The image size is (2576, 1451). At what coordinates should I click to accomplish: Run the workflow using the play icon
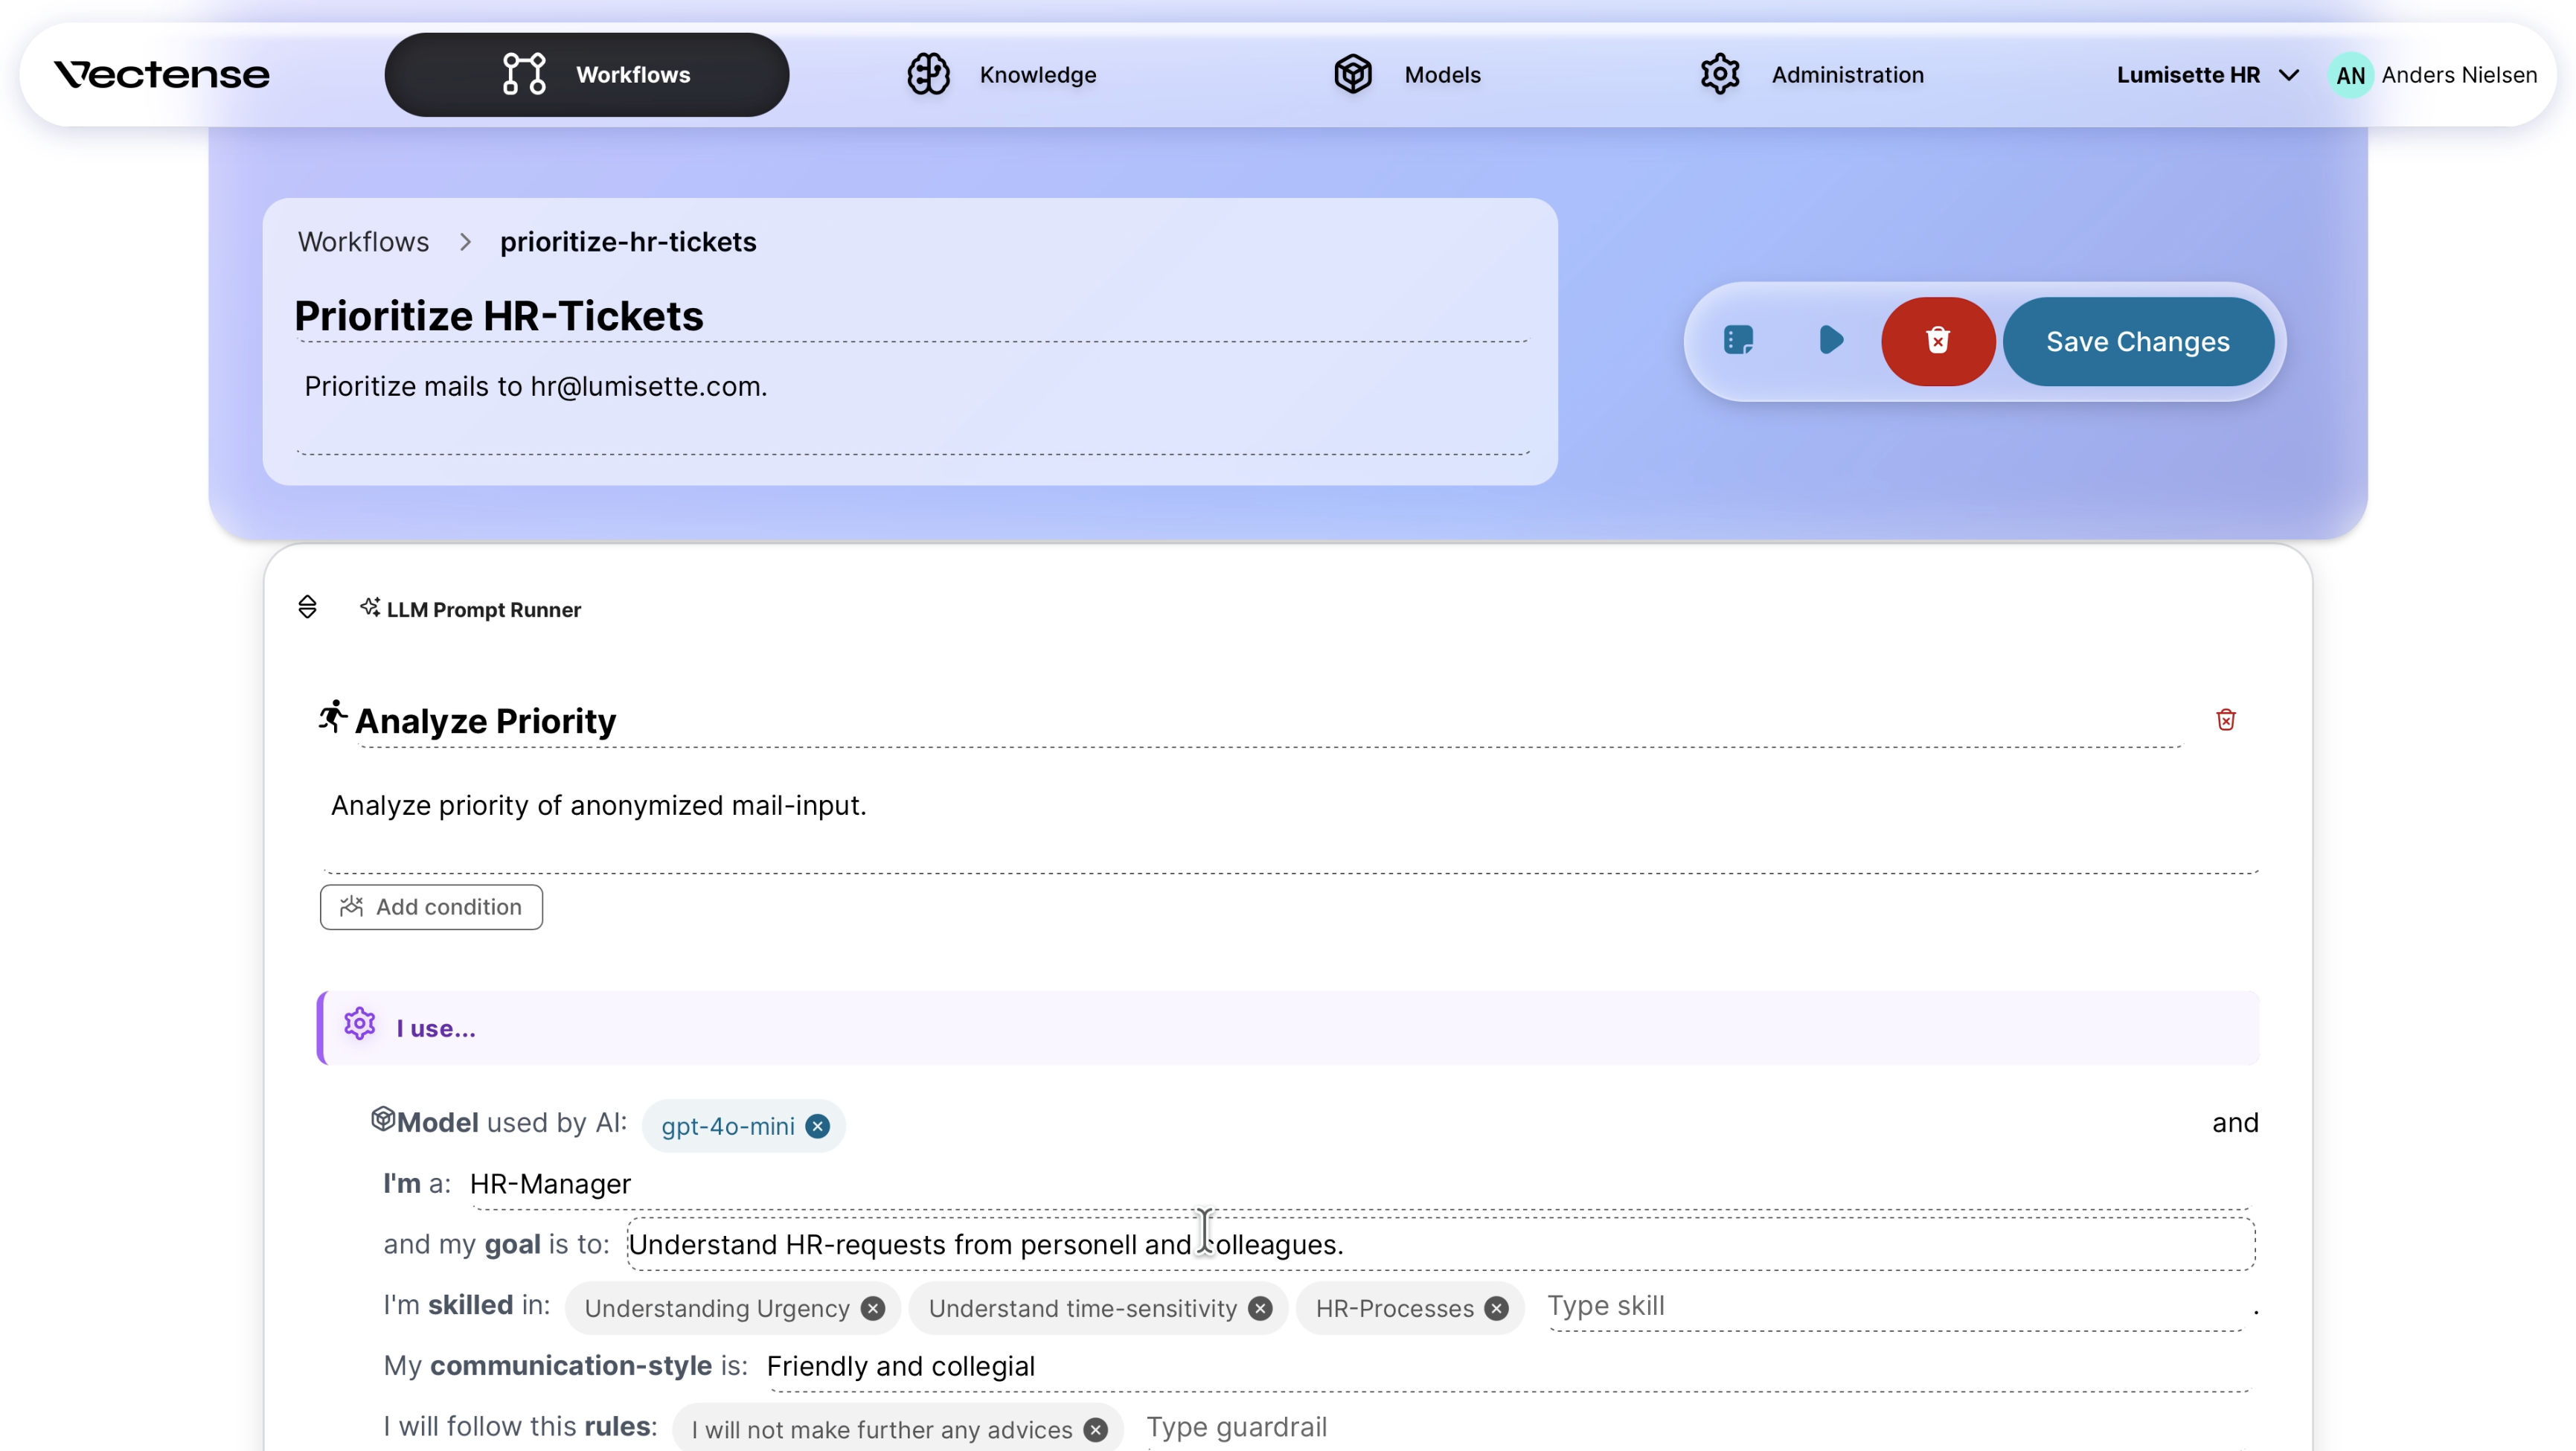click(x=1831, y=341)
